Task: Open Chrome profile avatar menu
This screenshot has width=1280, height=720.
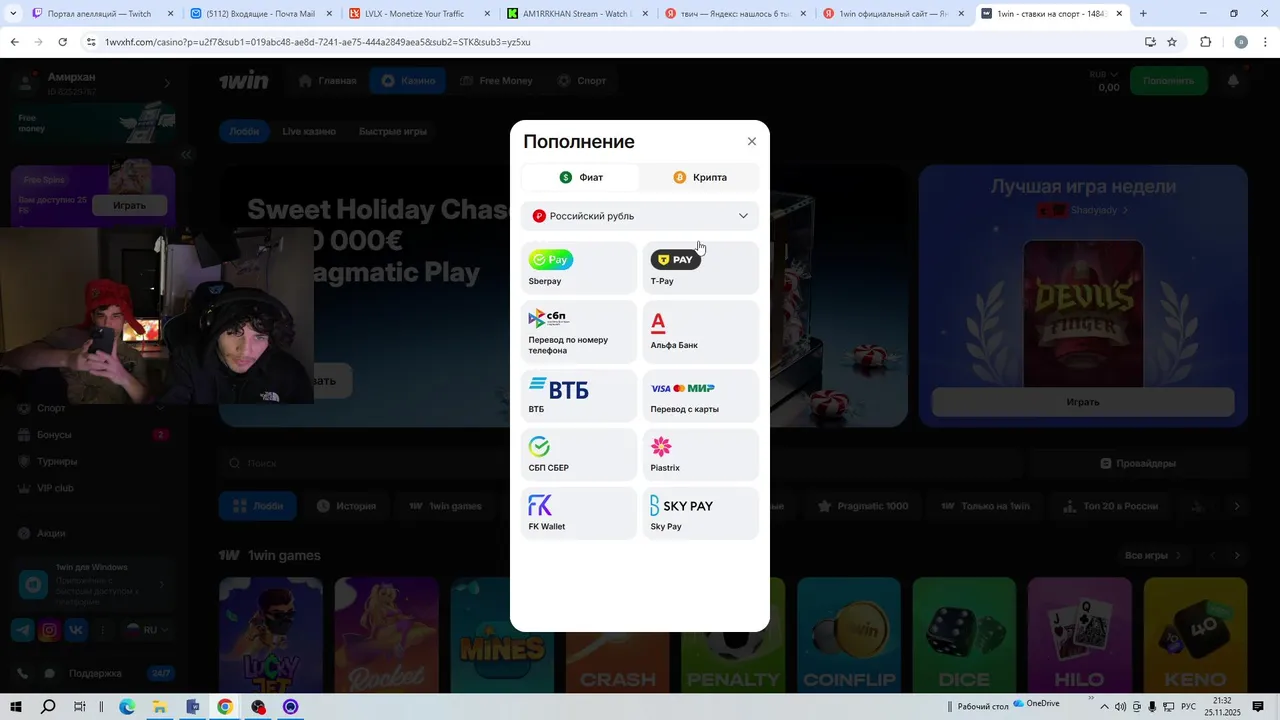Action: (x=1241, y=42)
